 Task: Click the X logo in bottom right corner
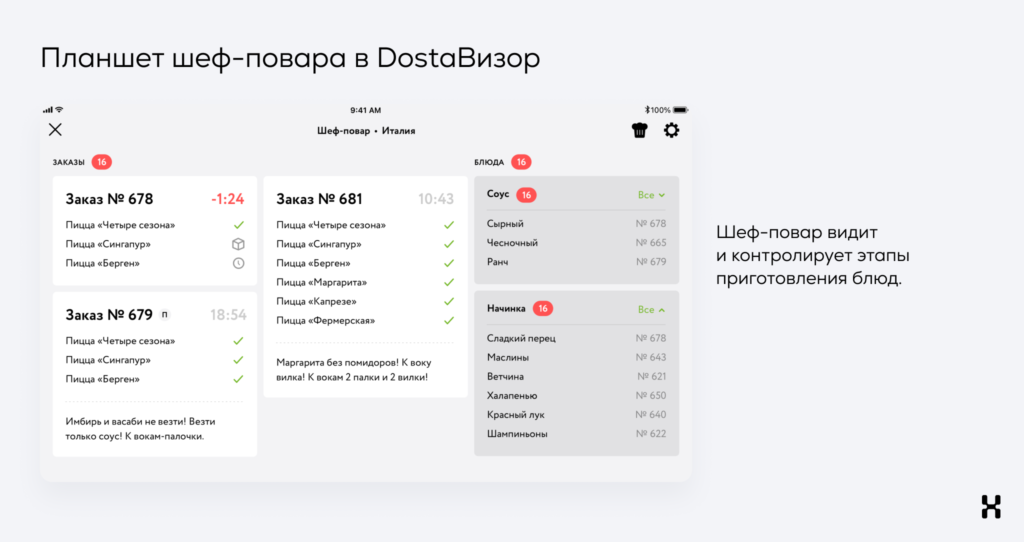click(990, 507)
